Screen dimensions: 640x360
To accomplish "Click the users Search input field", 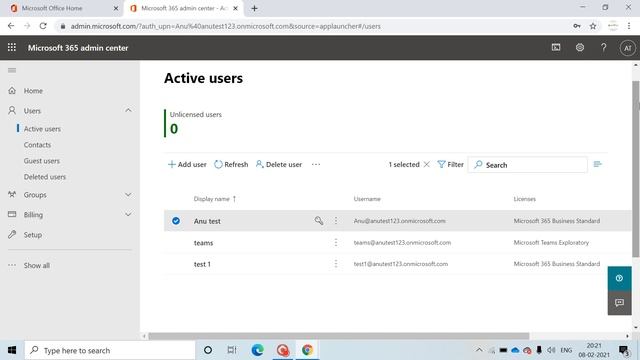I will (527, 165).
